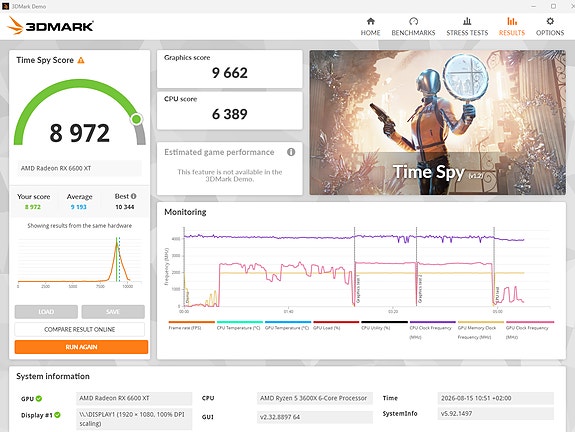Click info icon beside Estimated game performance
This screenshot has height=432, width=575.
pos(291,152)
